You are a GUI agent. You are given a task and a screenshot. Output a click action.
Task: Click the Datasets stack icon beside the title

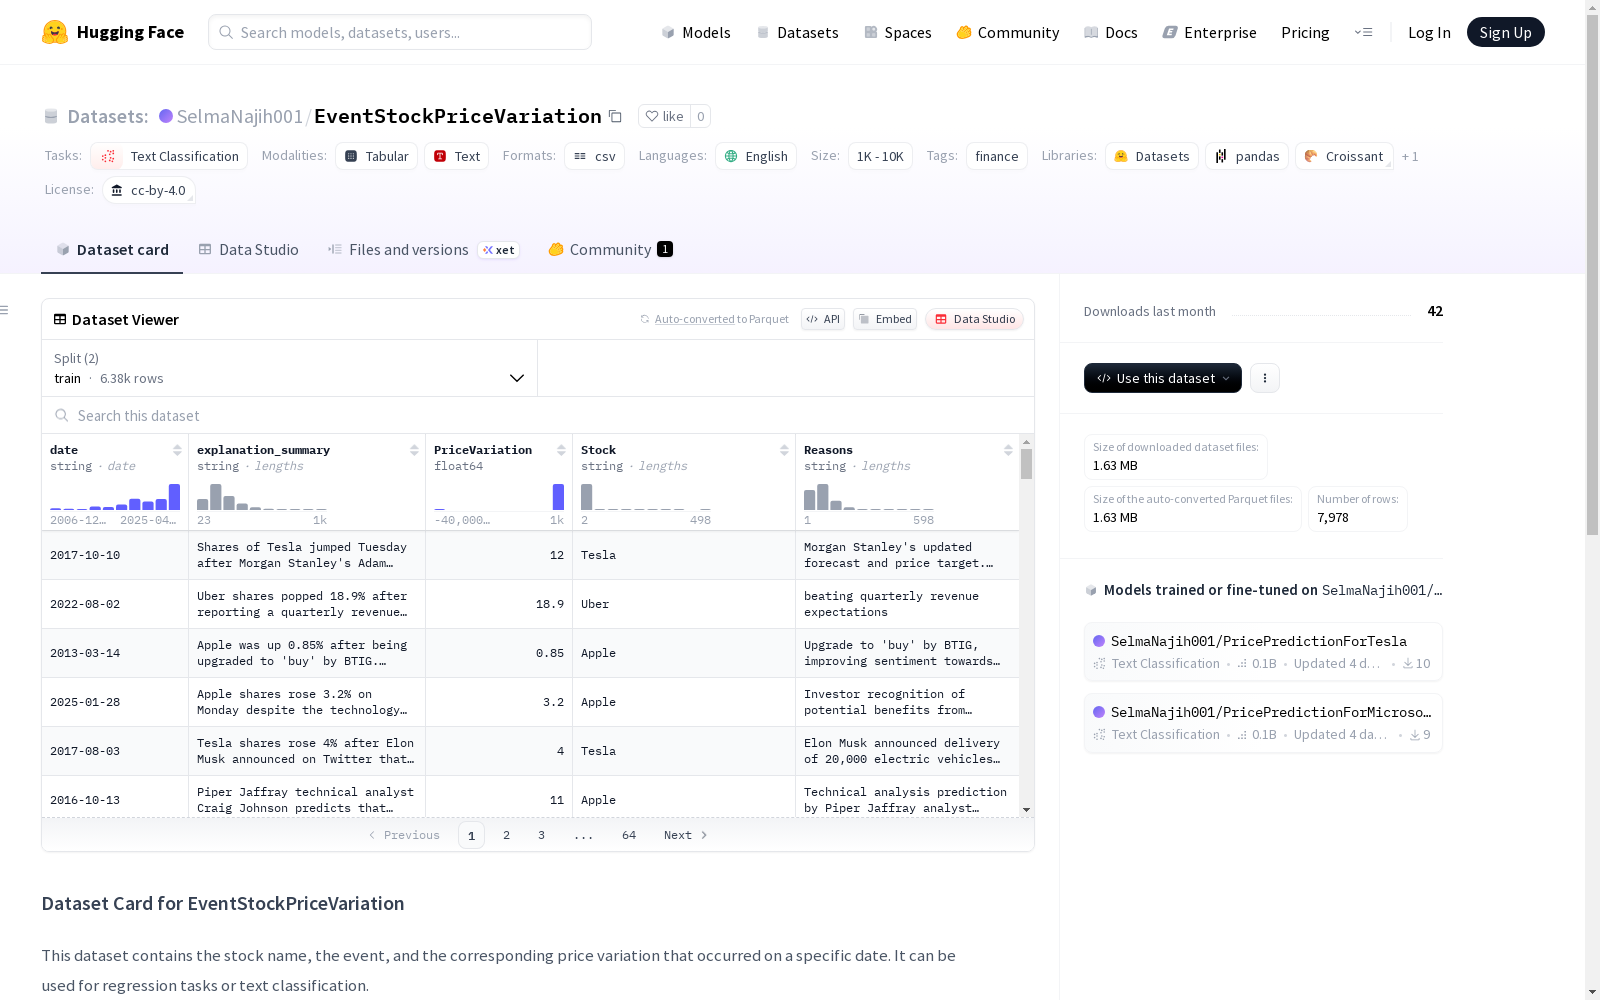(x=51, y=116)
